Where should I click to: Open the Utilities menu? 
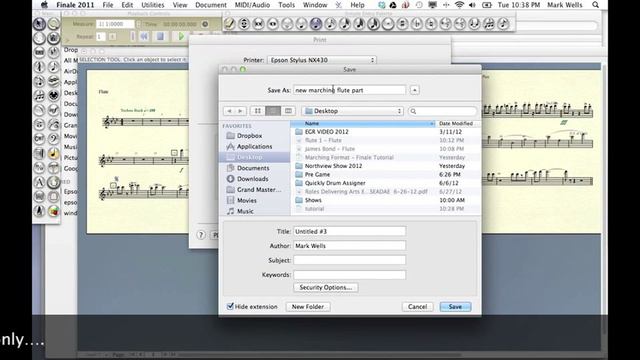pyautogui.click(x=153, y=5)
